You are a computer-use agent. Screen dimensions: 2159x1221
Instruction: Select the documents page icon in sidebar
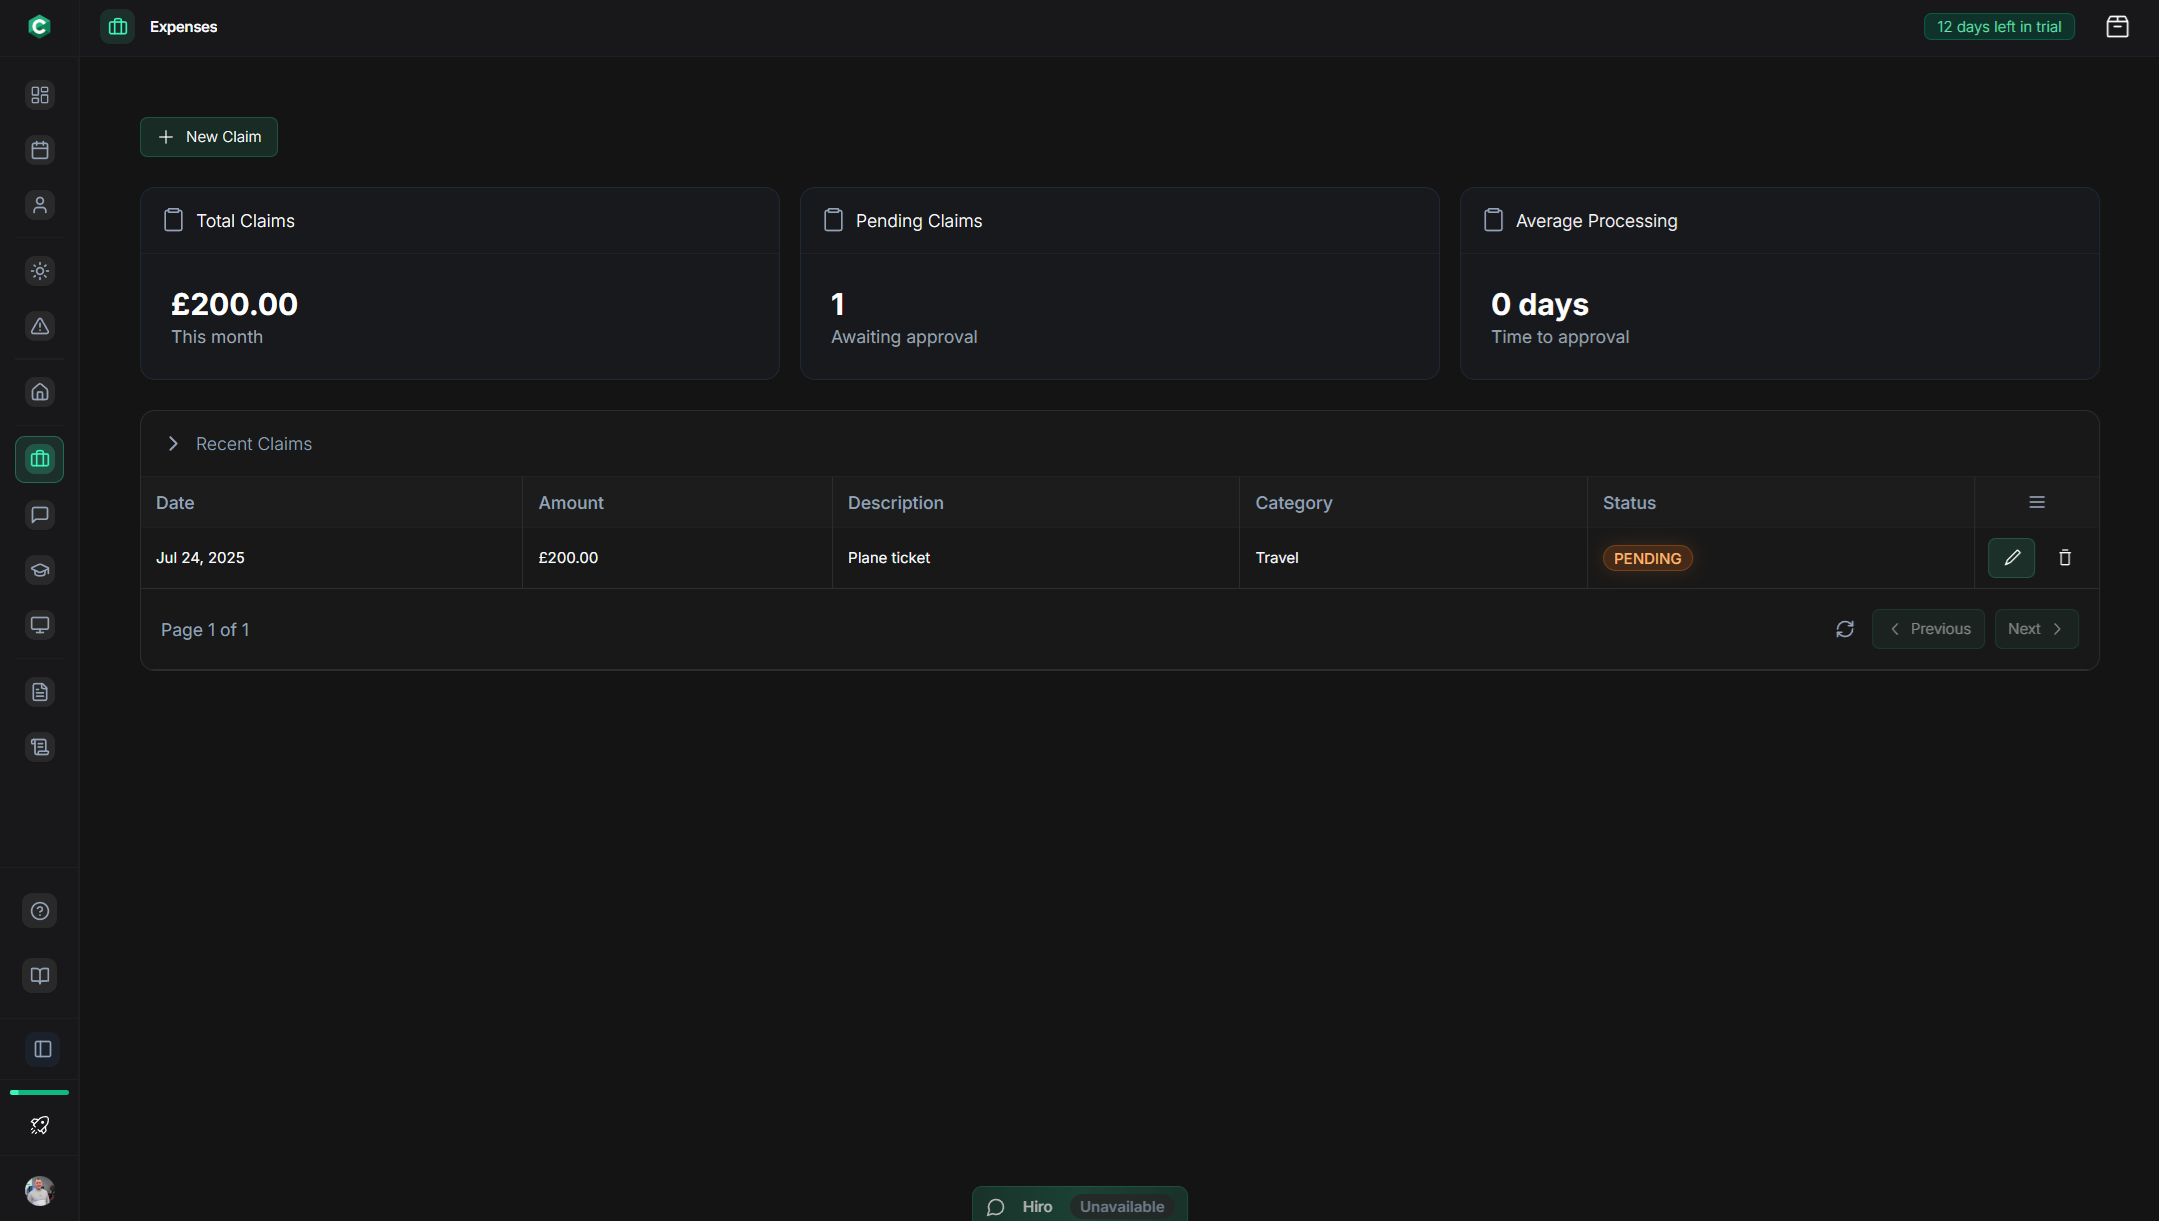40,691
